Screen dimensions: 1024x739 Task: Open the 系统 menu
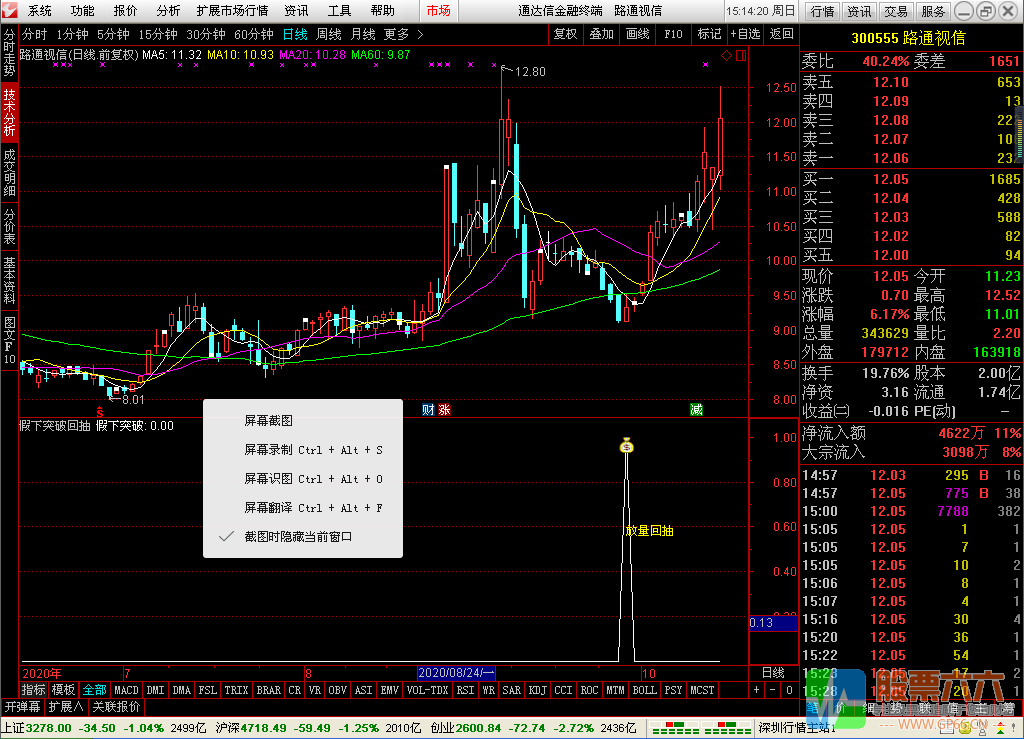pos(39,11)
